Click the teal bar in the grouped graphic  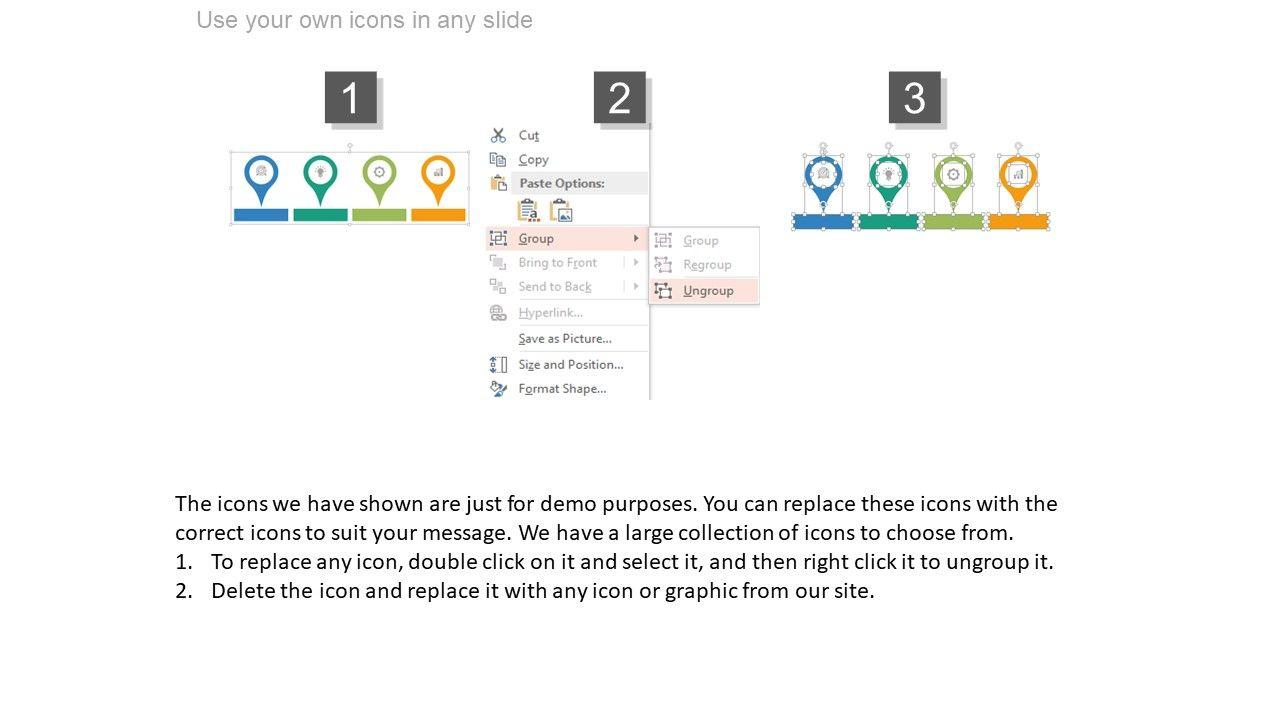point(320,215)
